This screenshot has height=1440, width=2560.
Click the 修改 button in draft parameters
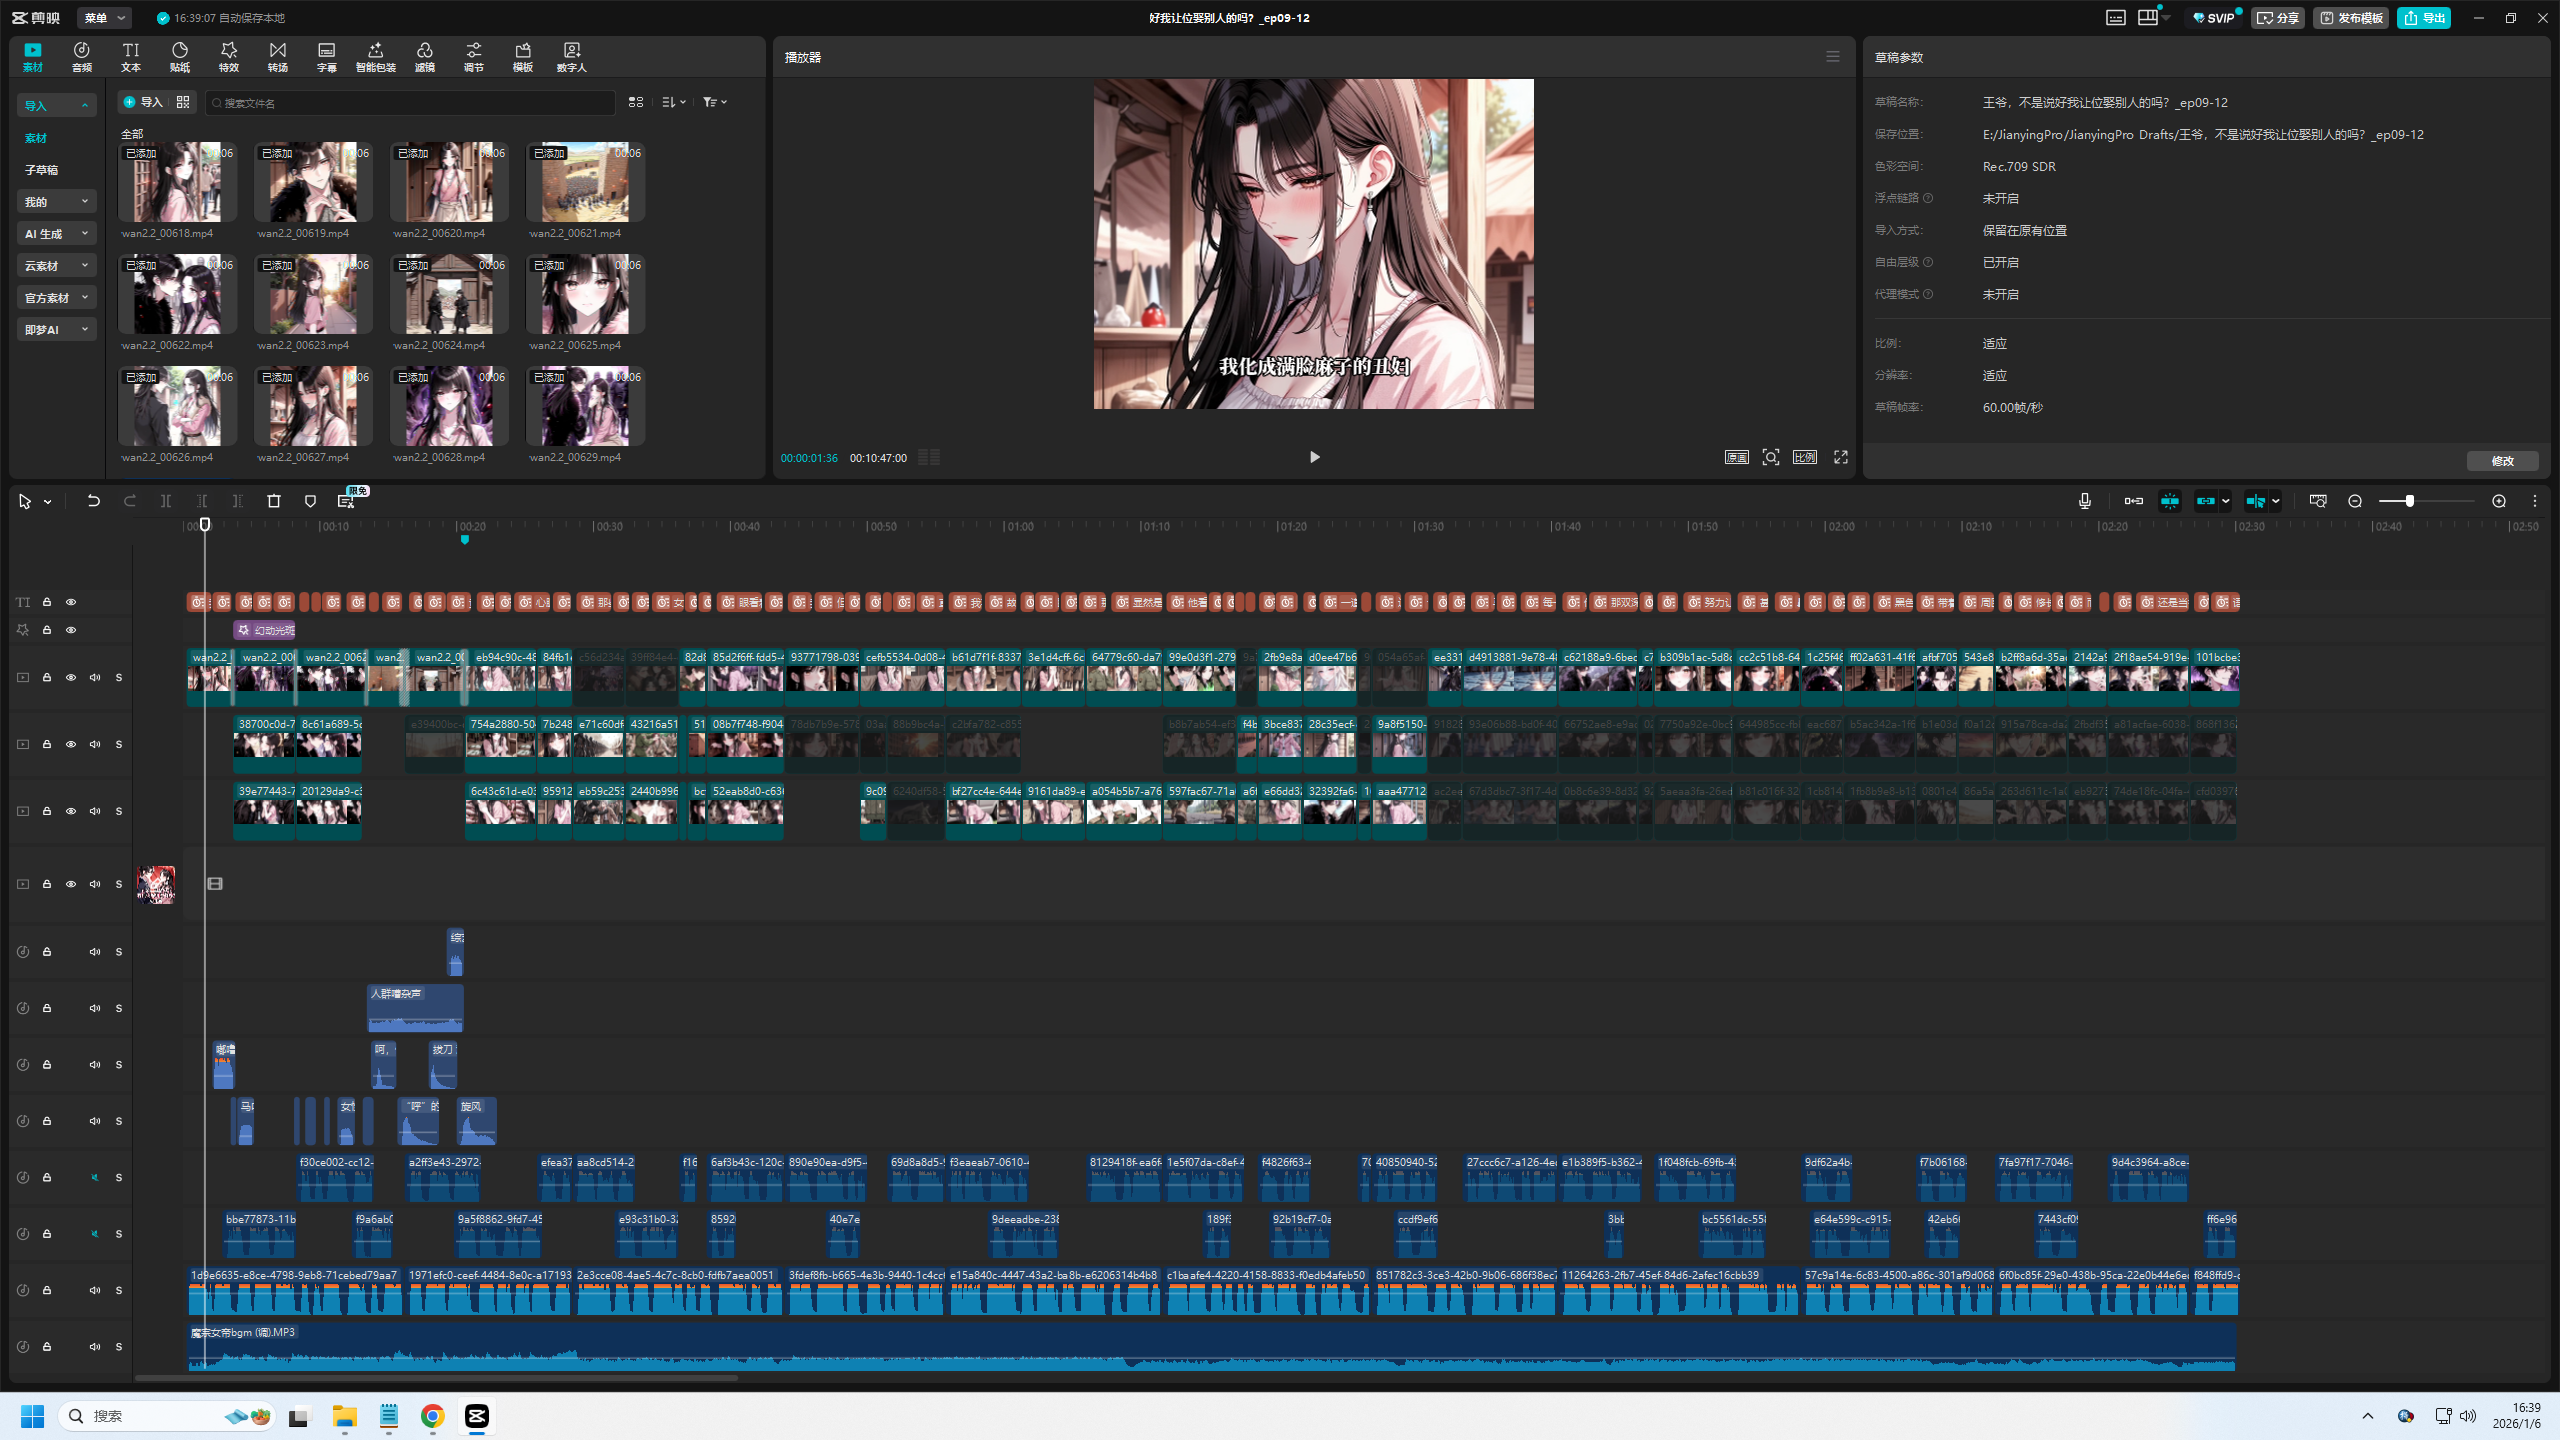tap(2502, 461)
